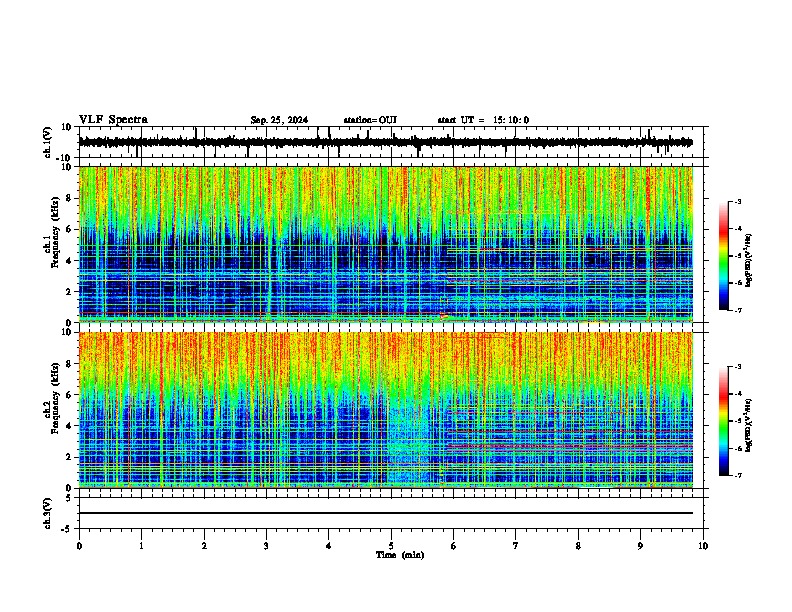
Task: Click the "2" minute tick label
Action: pos(204,546)
